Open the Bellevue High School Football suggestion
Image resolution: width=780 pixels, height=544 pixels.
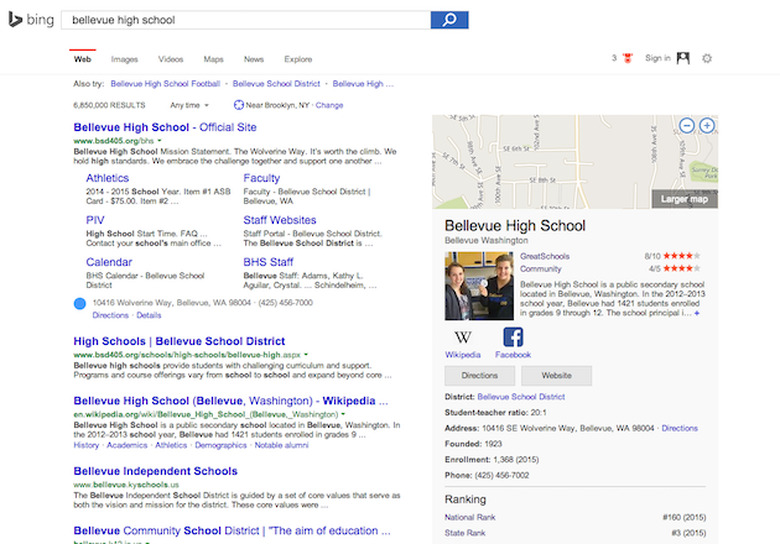pos(165,84)
